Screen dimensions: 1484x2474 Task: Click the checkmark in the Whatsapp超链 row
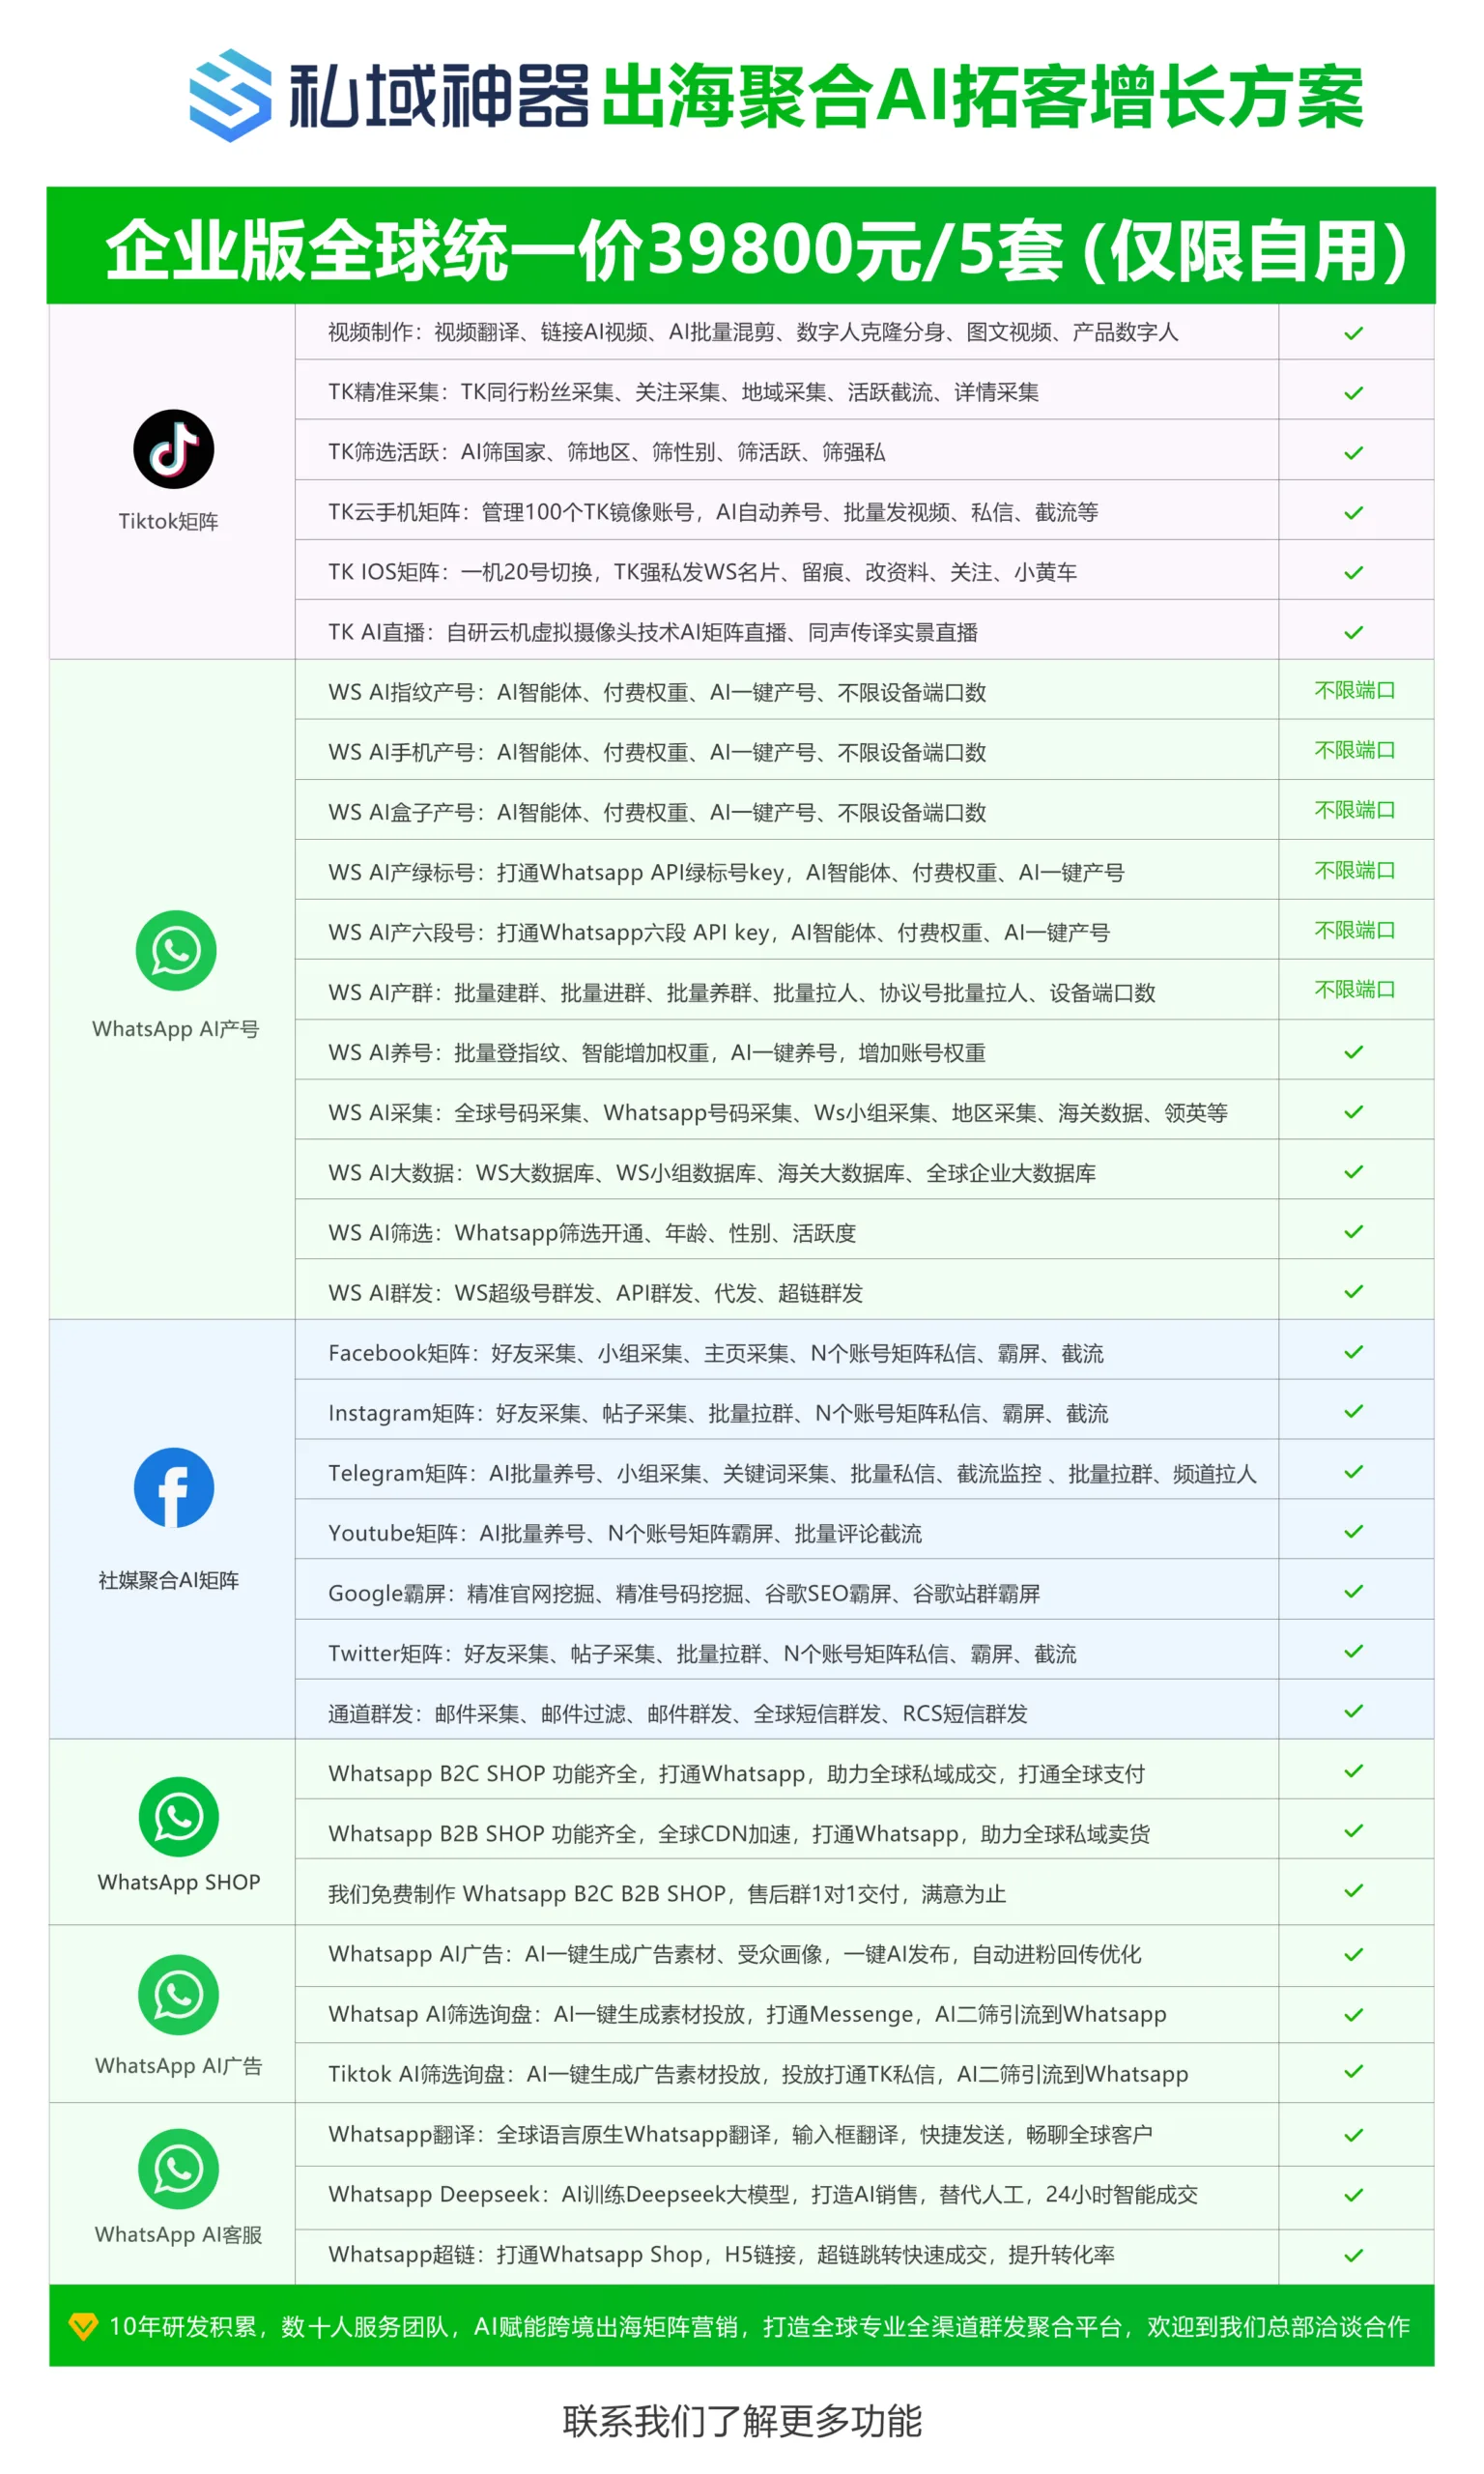tap(1354, 2256)
